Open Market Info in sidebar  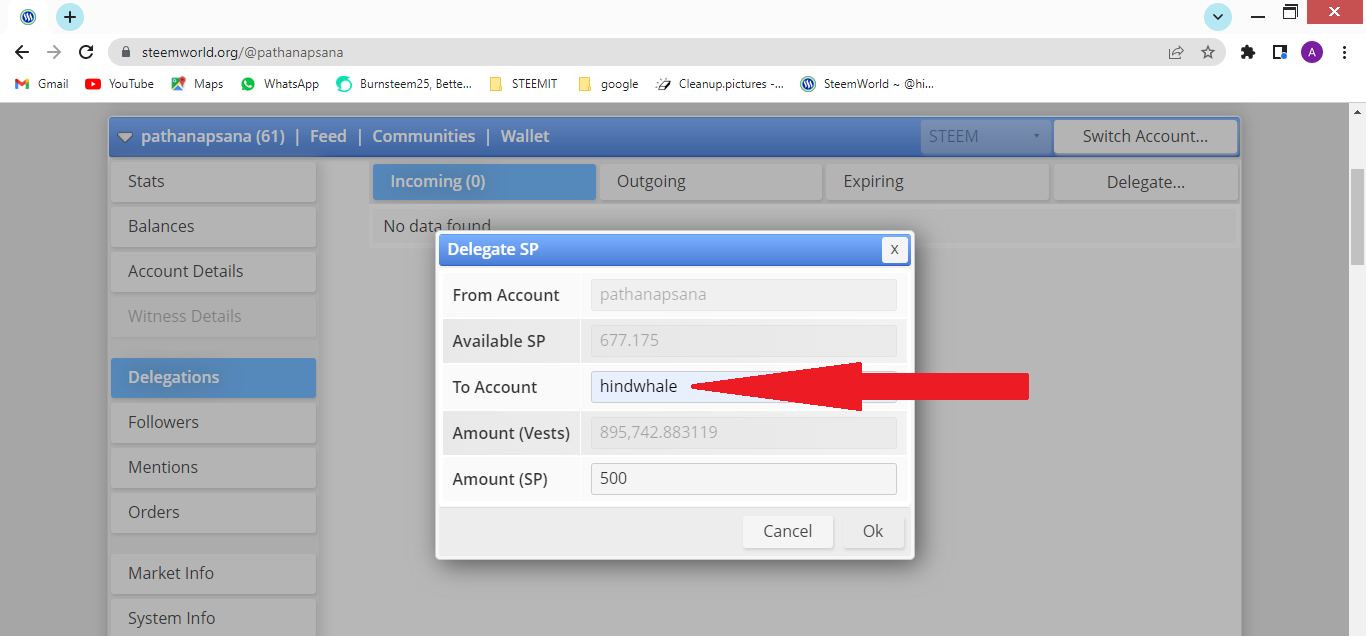click(x=213, y=573)
